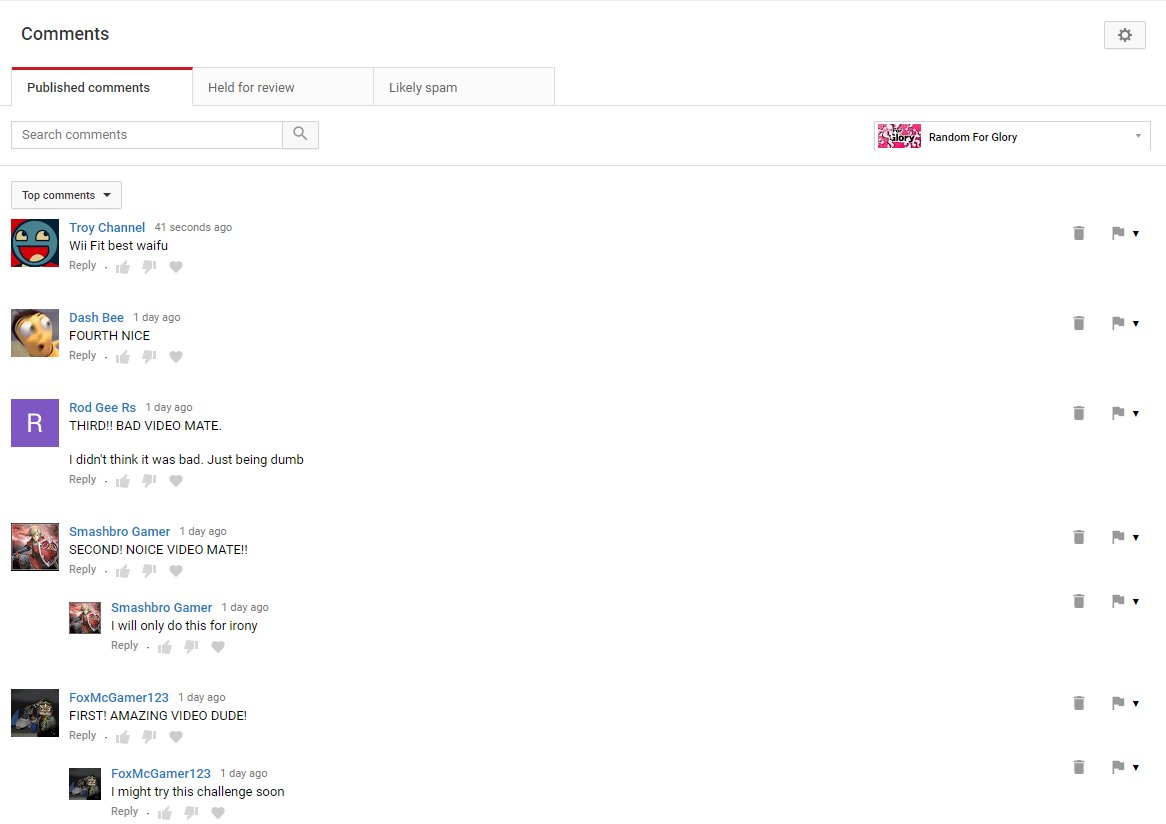Viewport: 1166px width, 824px height.
Task: Open the Random For Glory channel dropdown
Action: [x=1012, y=136]
